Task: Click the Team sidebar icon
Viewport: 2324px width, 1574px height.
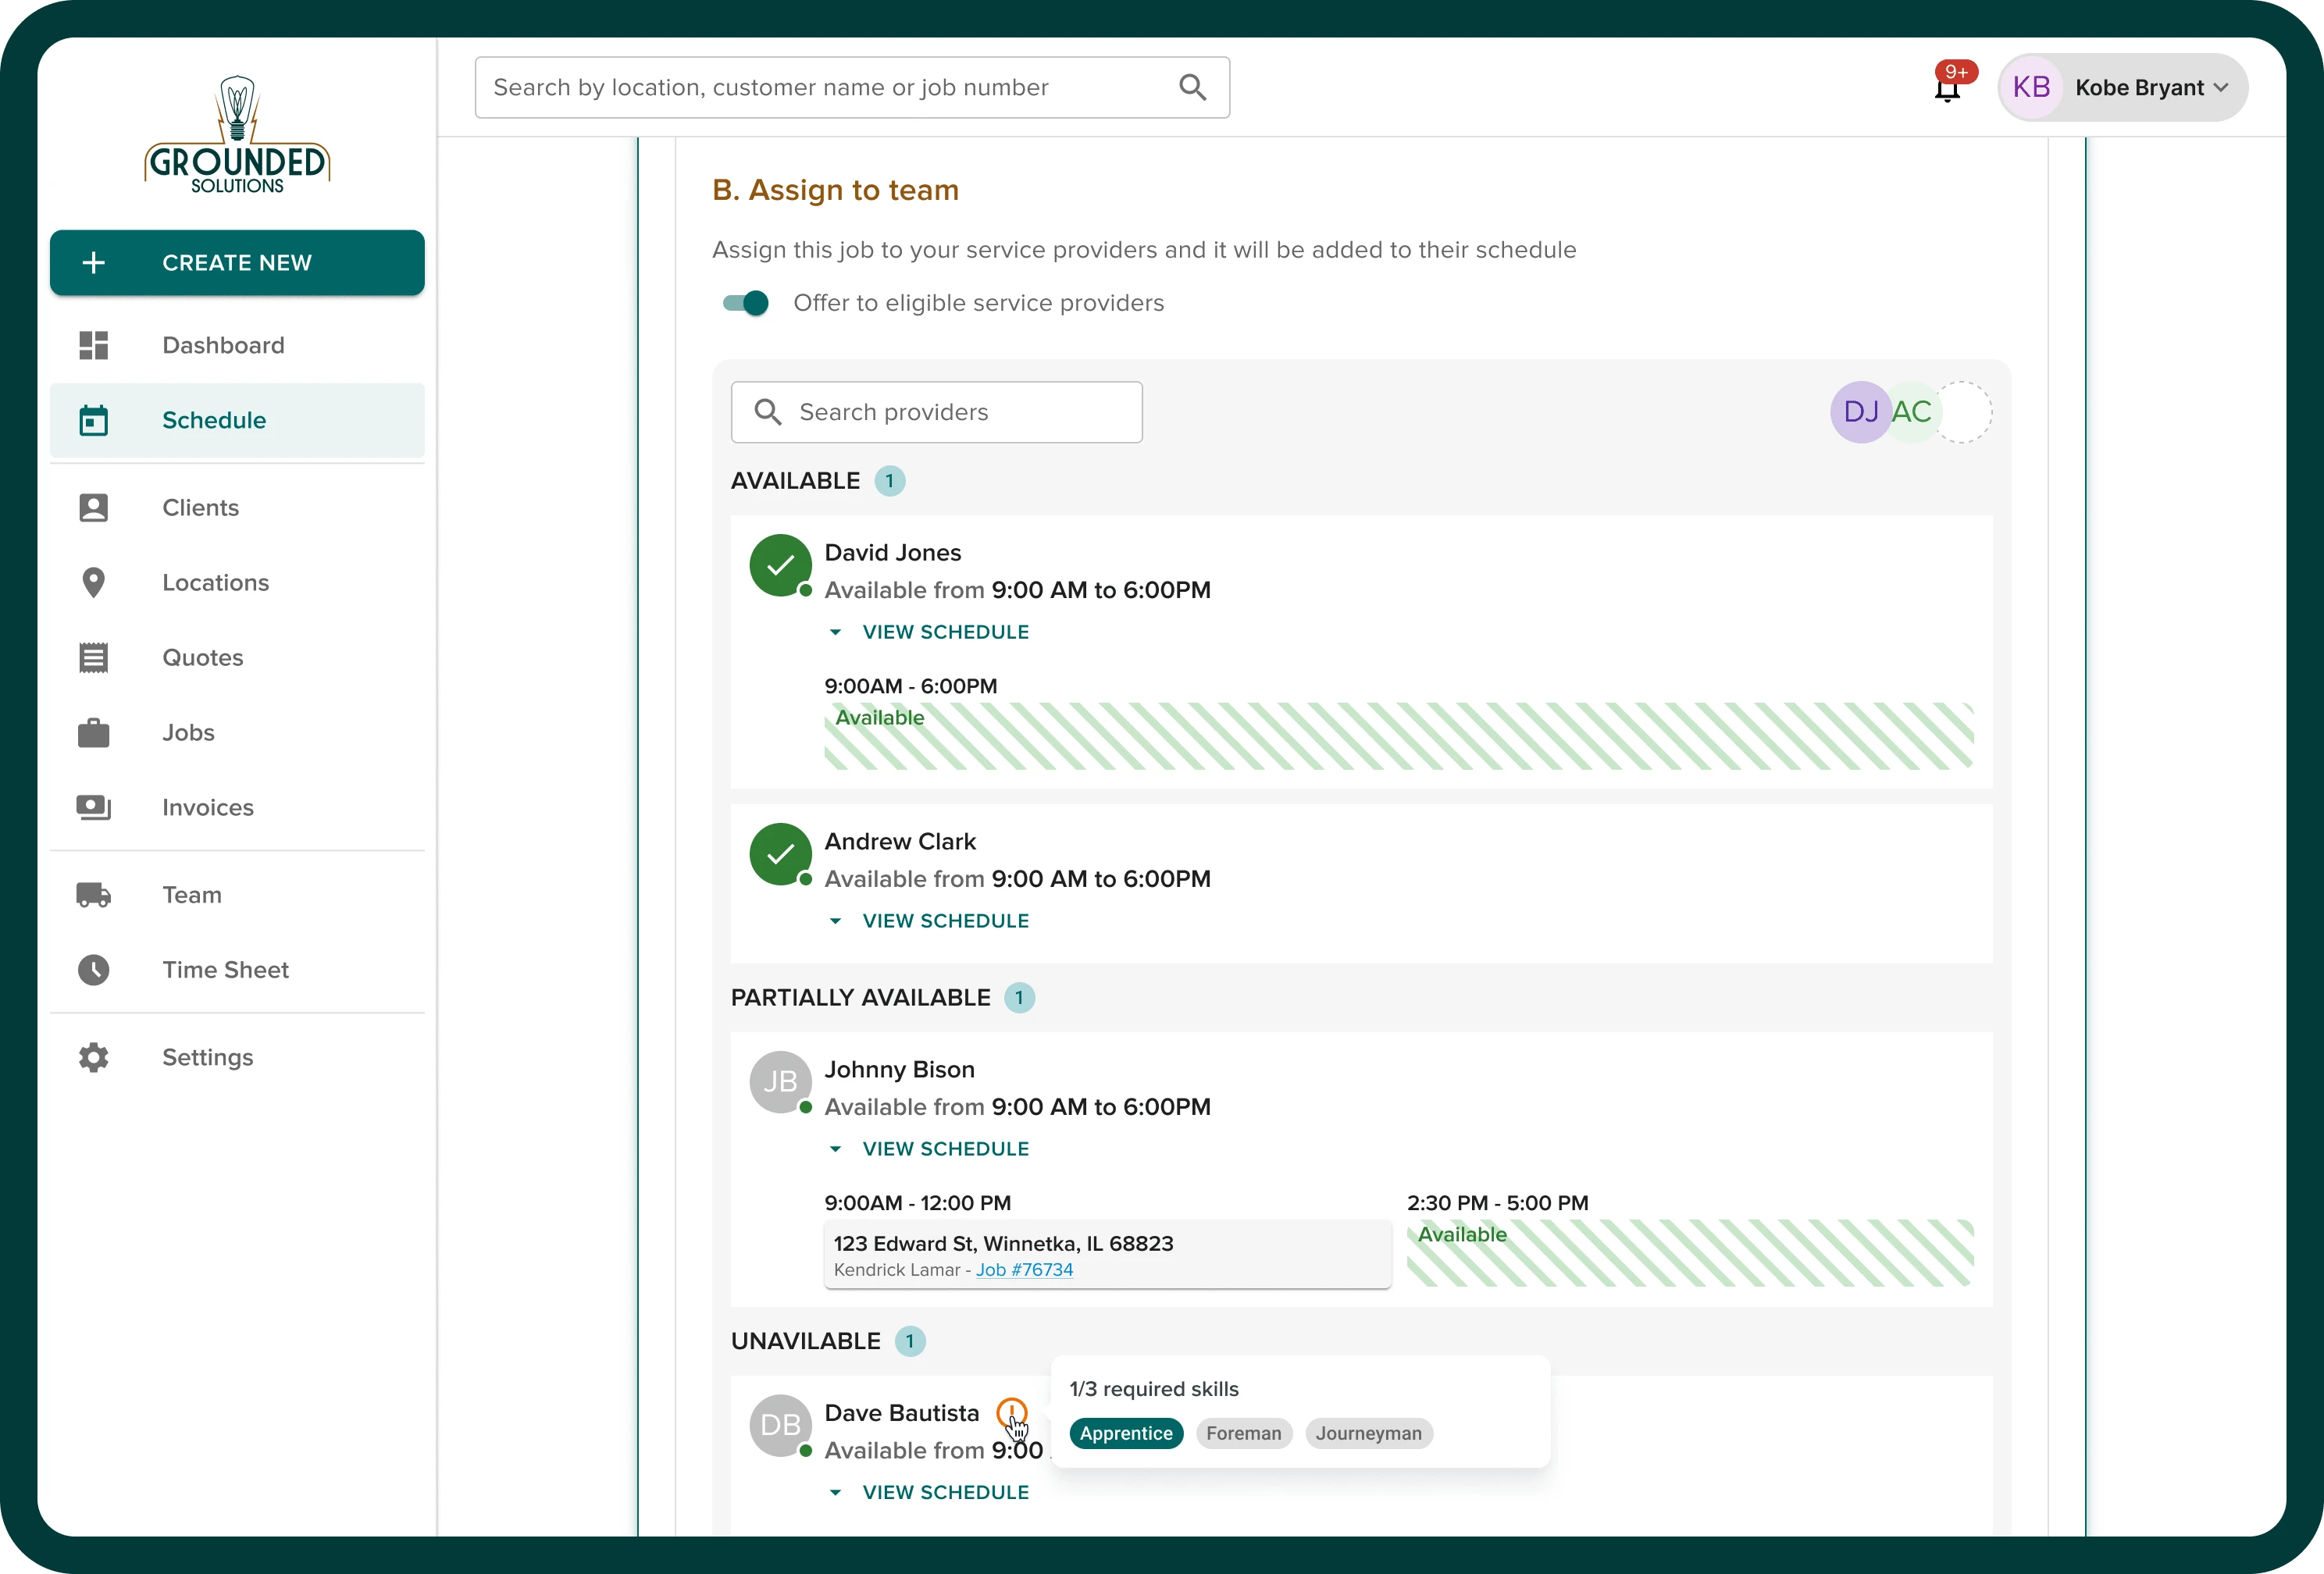Action: coord(93,894)
